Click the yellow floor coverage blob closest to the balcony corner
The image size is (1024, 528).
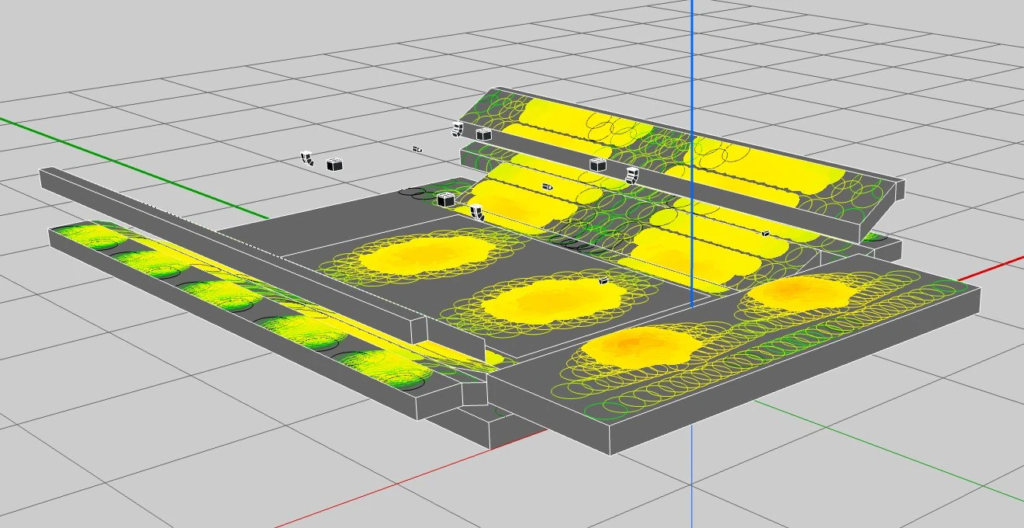point(426,254)
